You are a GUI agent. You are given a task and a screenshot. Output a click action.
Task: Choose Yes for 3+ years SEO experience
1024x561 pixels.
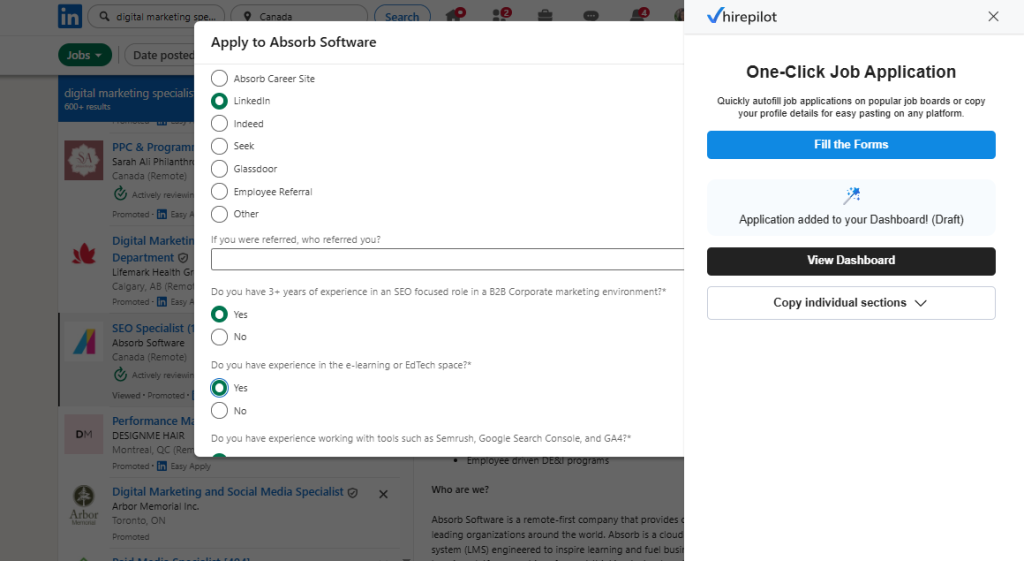[219, 314]
